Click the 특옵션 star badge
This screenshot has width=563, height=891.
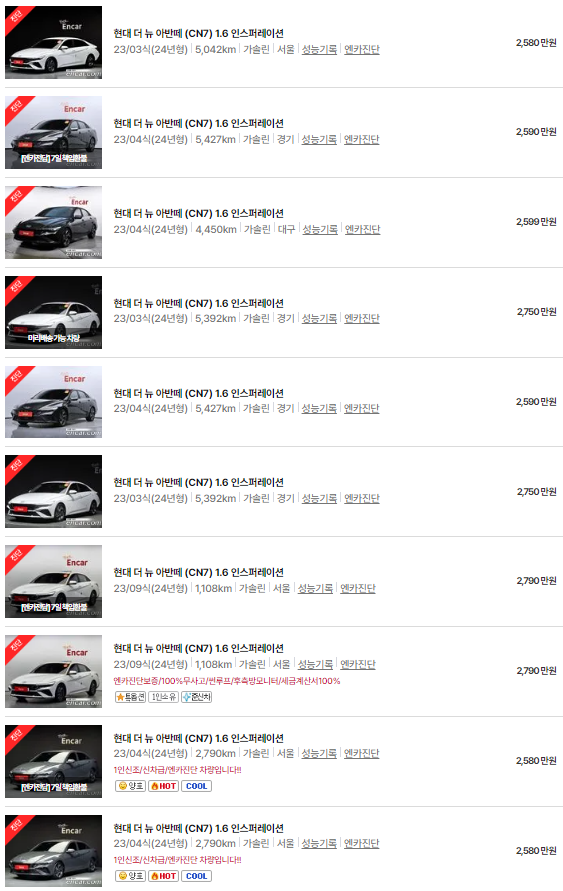[x=130, y=697]
